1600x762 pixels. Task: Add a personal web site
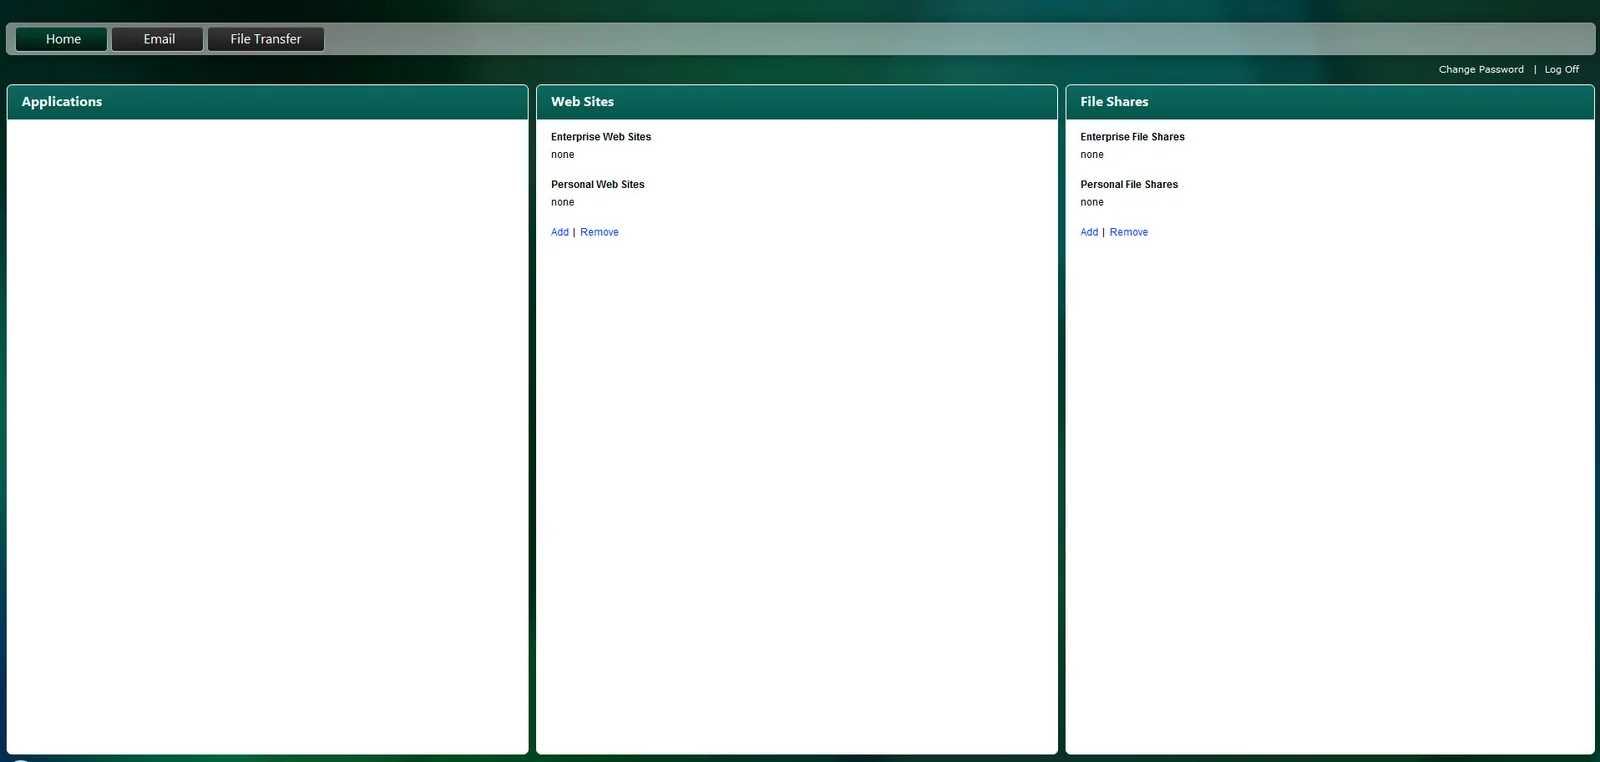tap(560, 232)
